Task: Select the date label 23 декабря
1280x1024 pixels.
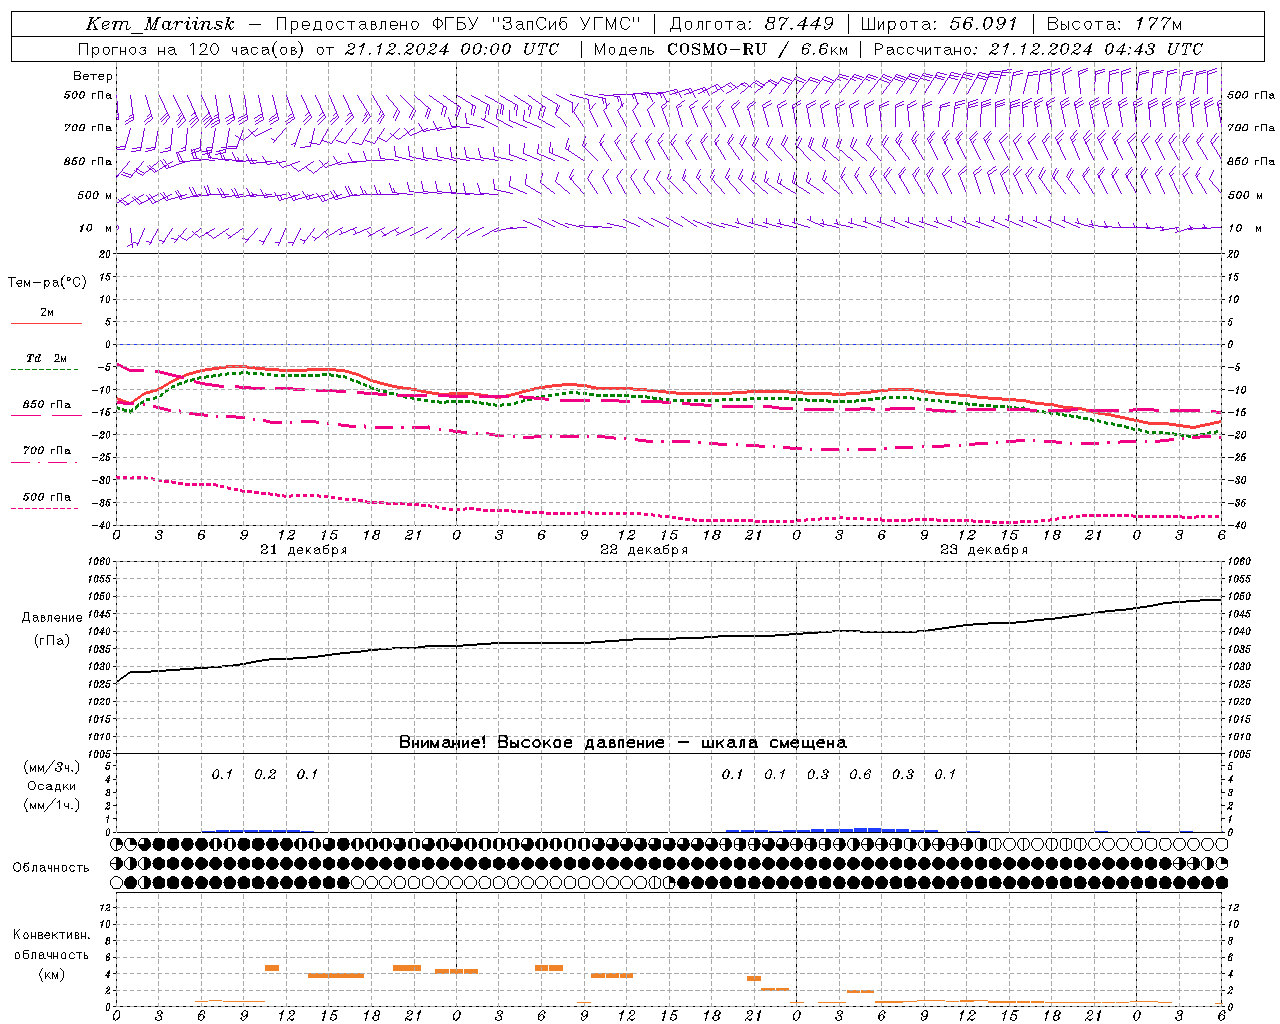Action: 984,550
